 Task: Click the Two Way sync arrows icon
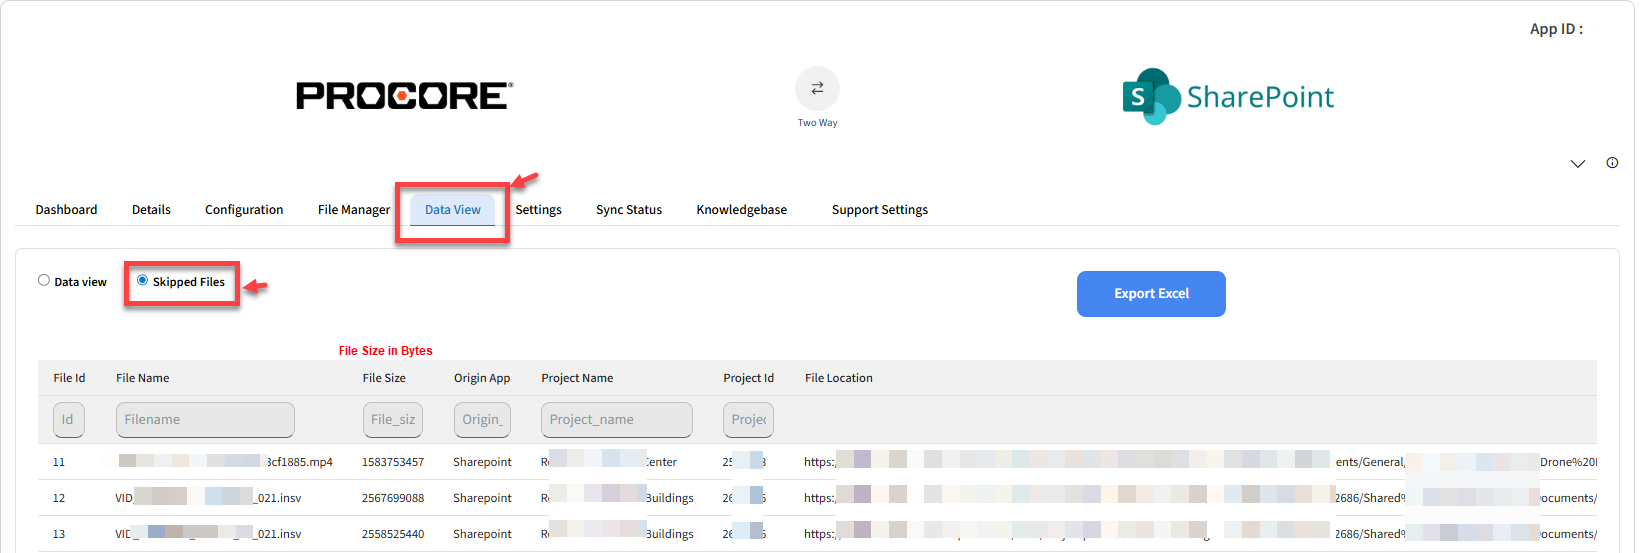pos(817,88)
